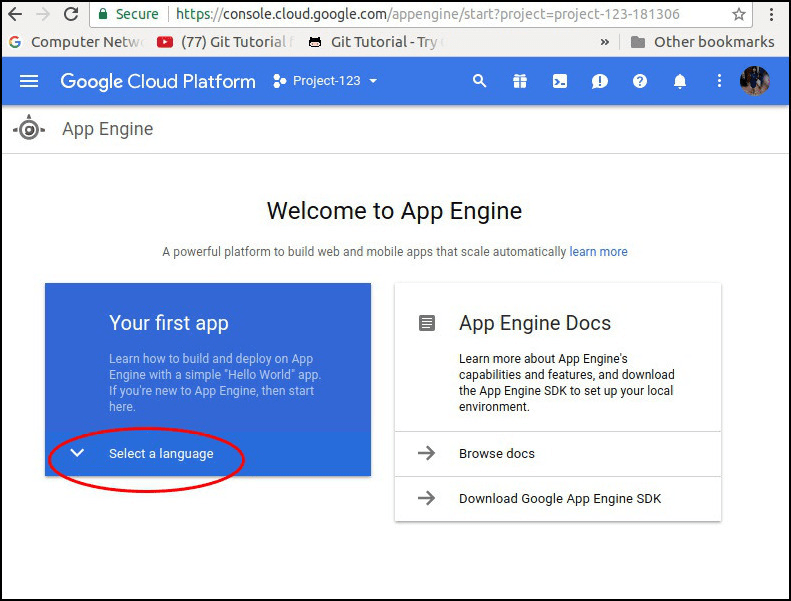Click the Your first app heading
The width and height of the screenshot is (791, 601).
168,323
